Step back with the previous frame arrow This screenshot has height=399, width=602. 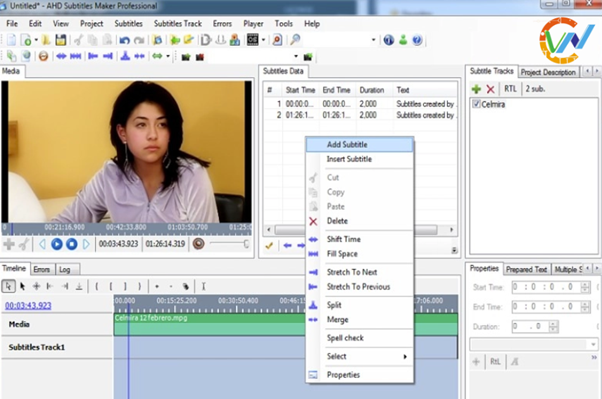(x=43, y=244)
